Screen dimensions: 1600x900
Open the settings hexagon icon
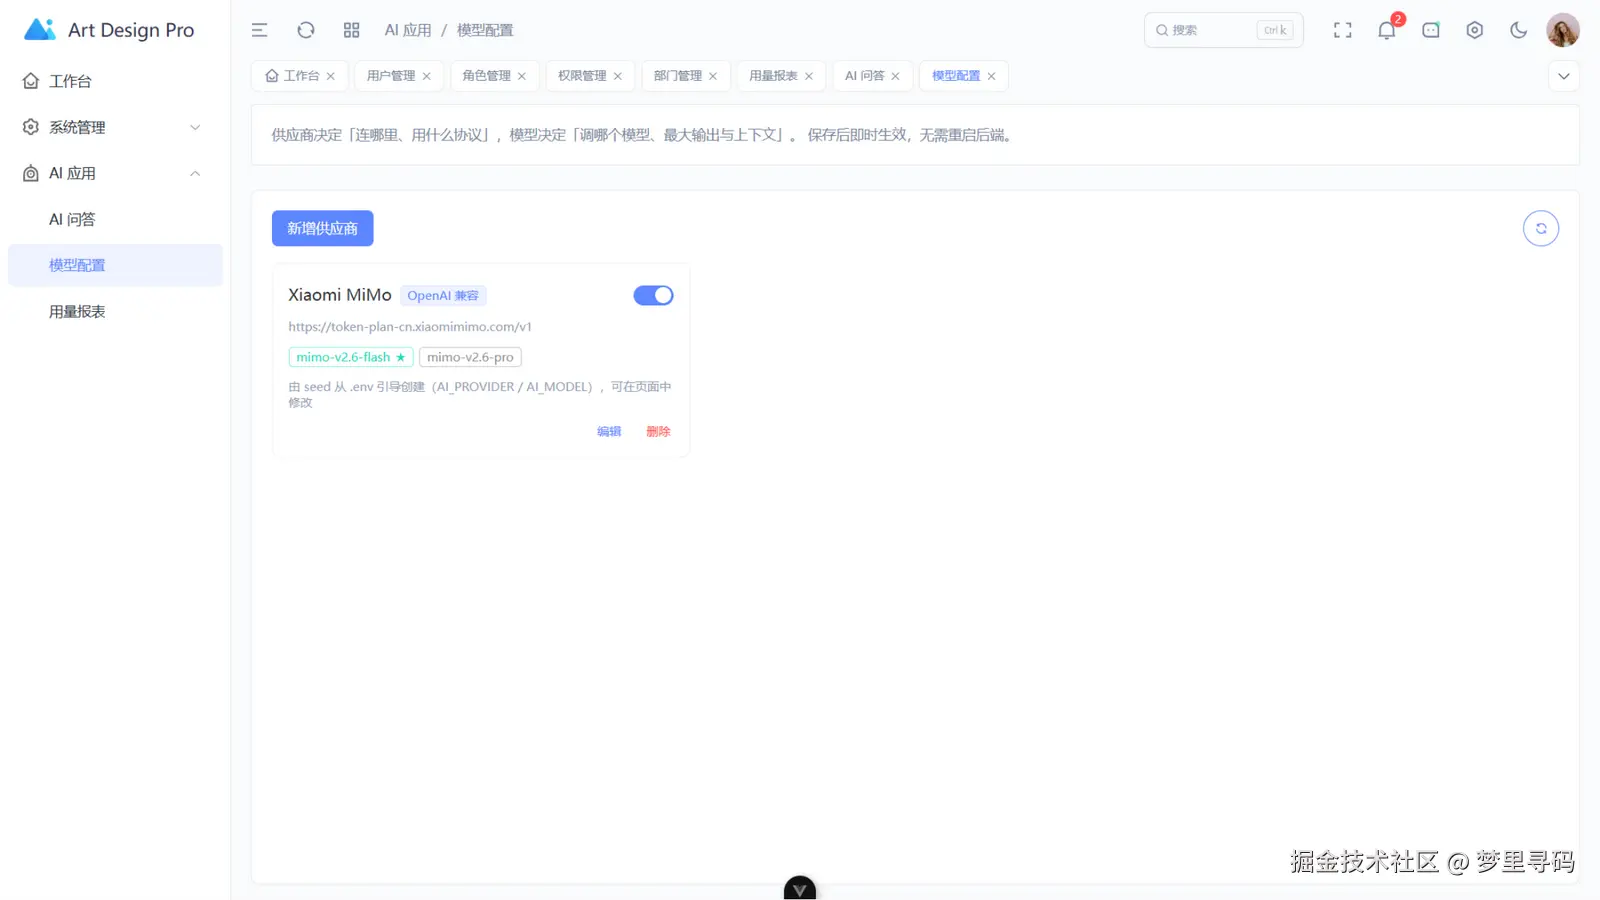(x=1475, y=30)
